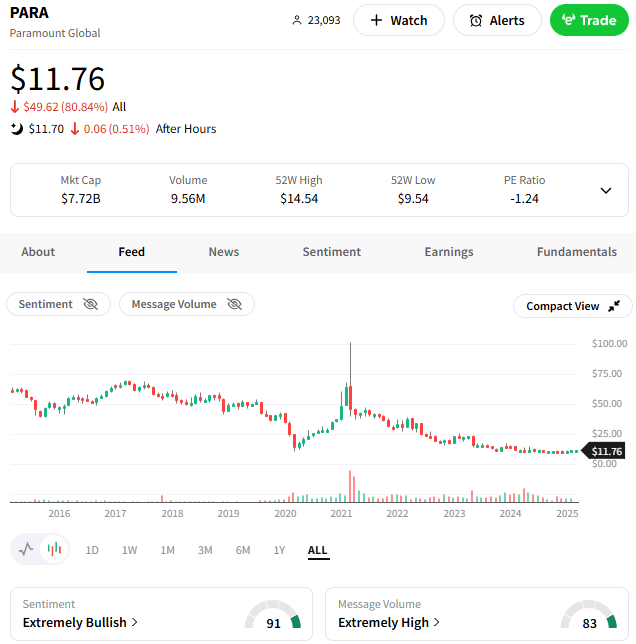The image size is (636, 644).
Task: Select the 1Y time range
Action: point(279,550)
